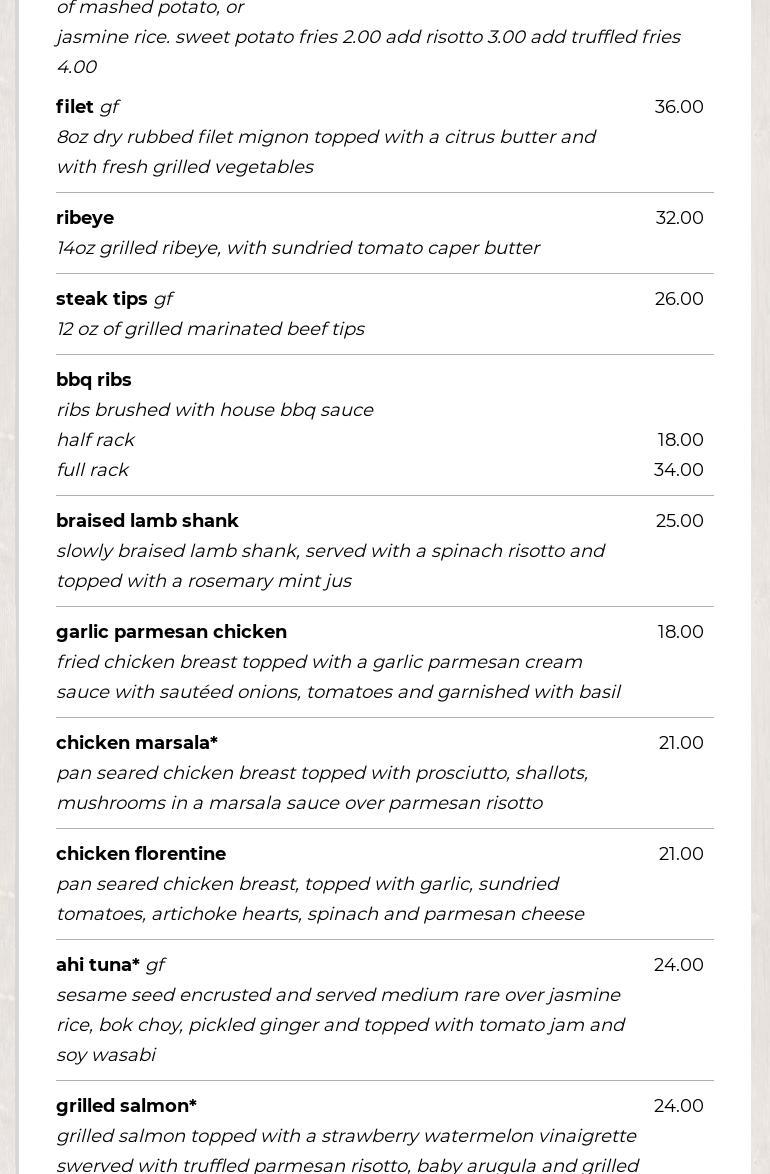Viewport: 770px width, 1174px height.
Task: Click the garlic parmesan chicken heading
Action: 171,632
